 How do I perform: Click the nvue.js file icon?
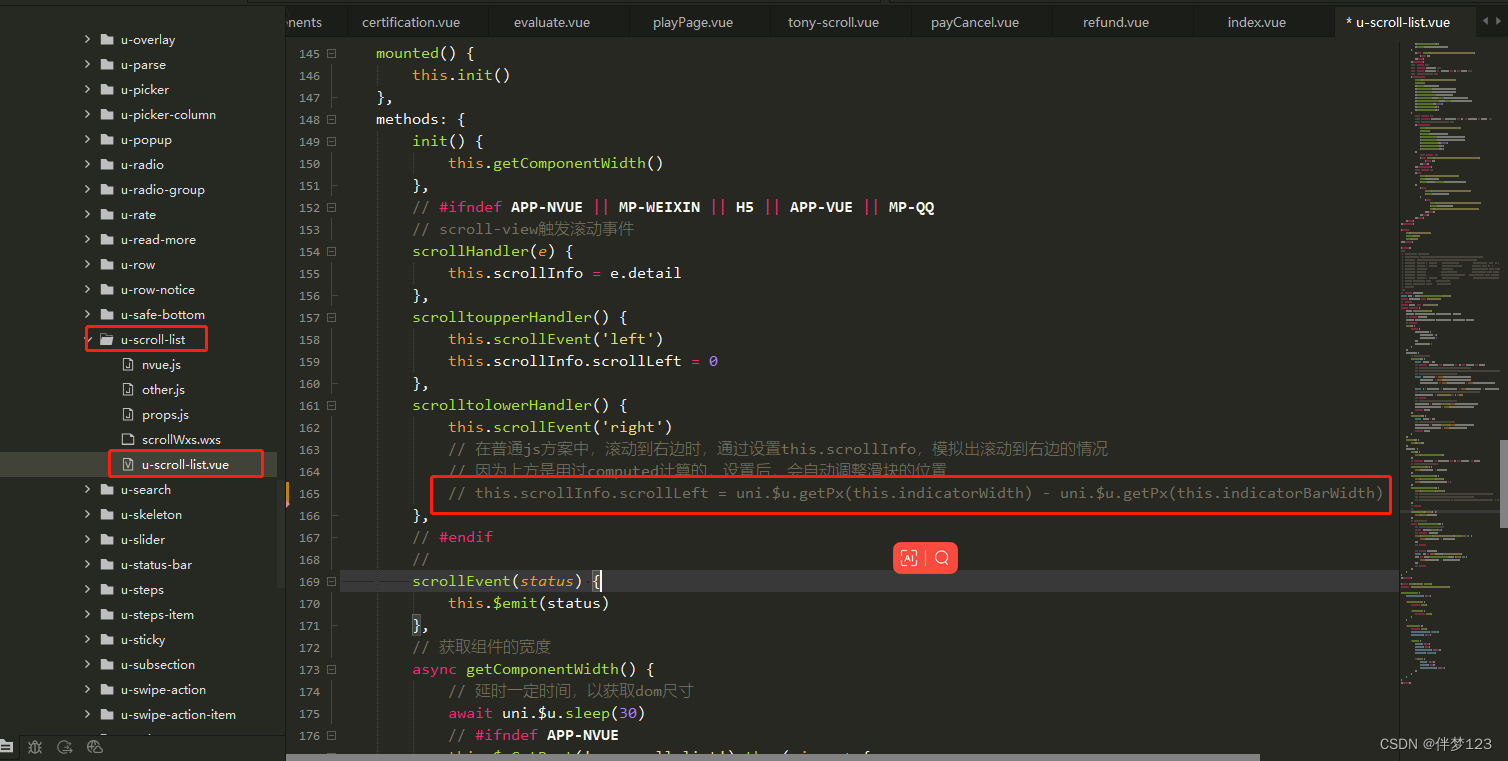pyautogui.click(x=128, y=364)
